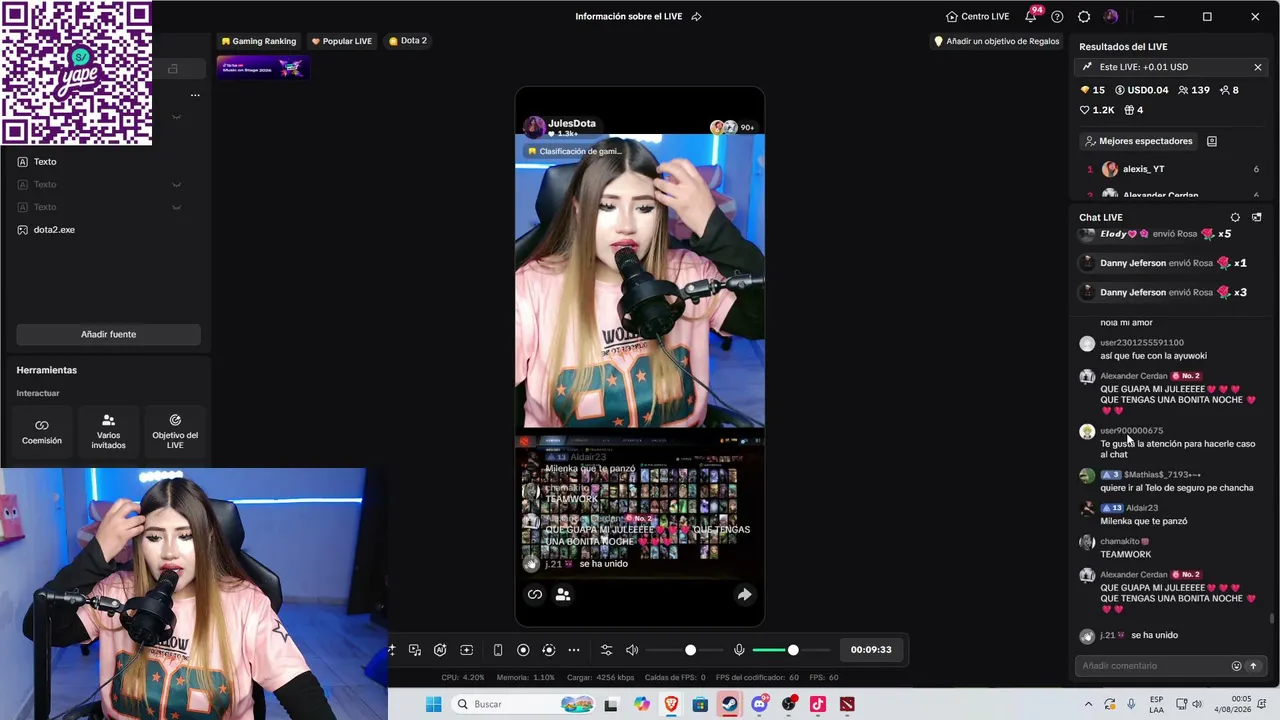Open the emoji picker in comment box
This screenshot has height=720, width=1280.
[1236, 666]
